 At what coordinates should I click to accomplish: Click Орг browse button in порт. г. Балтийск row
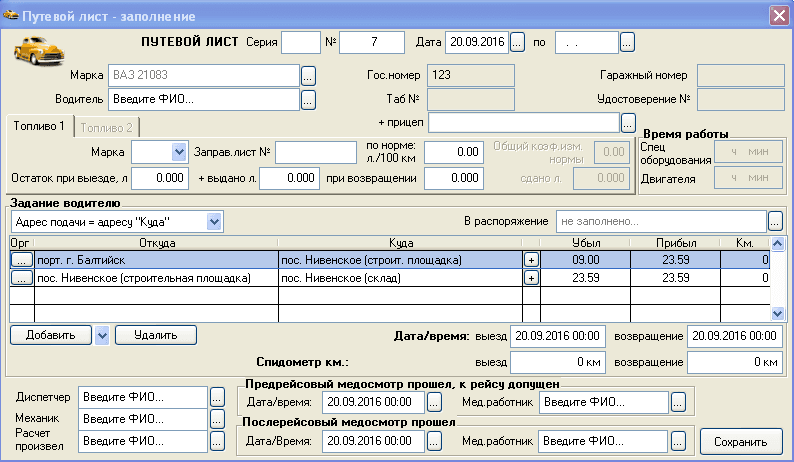22,260
